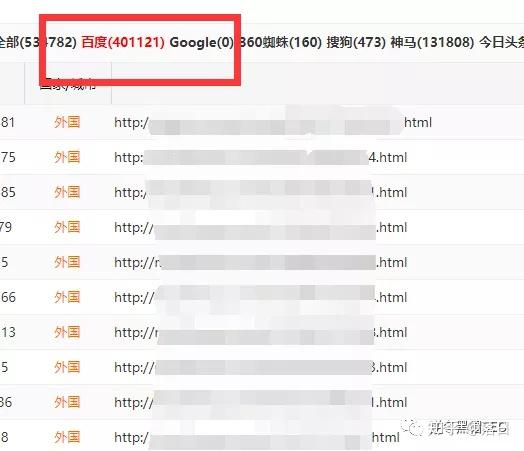
Task: Open the Google(0) tab
Action: (x=202, y=42)
